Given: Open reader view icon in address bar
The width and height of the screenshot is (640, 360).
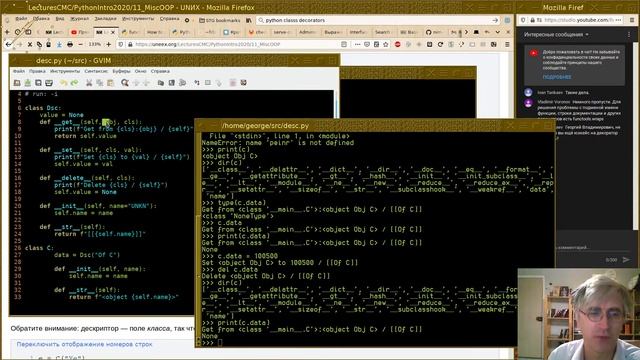Looking at the screenshot, I should pos(344,44).
